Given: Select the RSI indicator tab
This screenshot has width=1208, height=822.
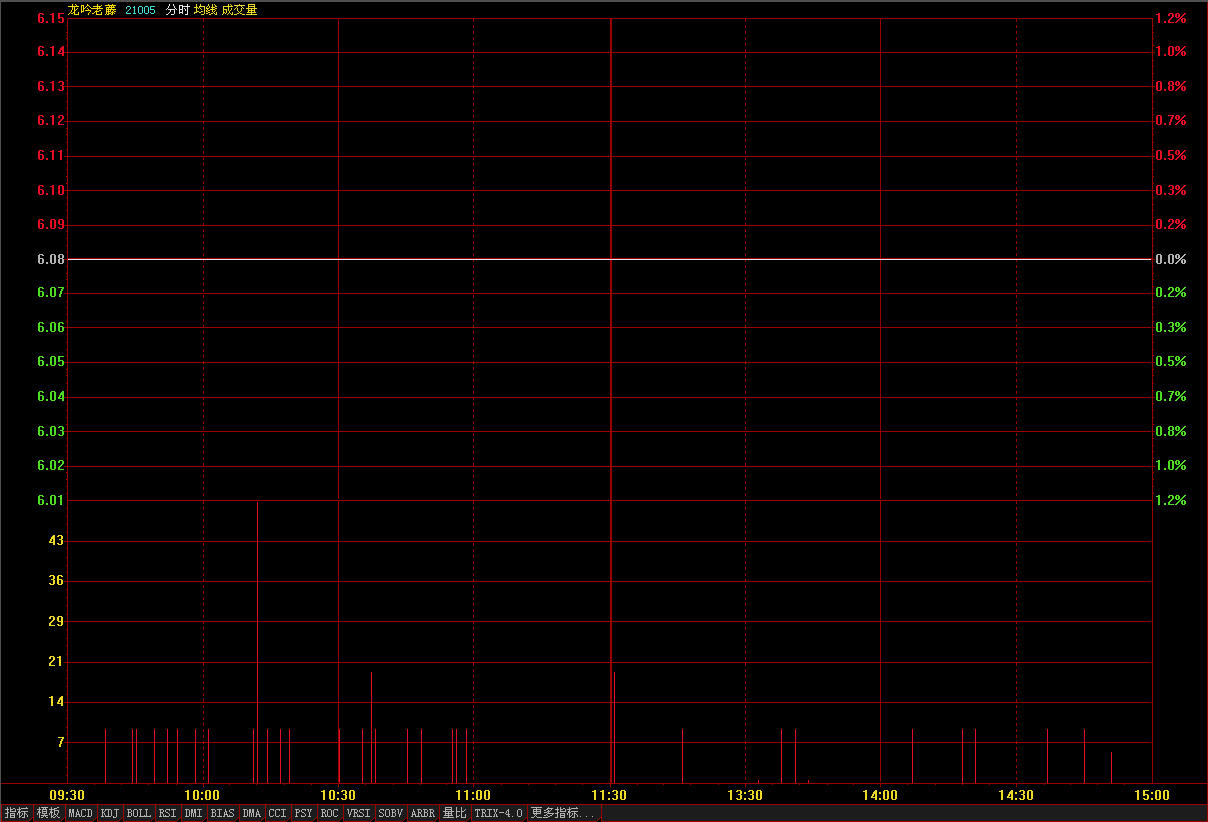Looking at the screenshot, I should click(x=168, y=813).
